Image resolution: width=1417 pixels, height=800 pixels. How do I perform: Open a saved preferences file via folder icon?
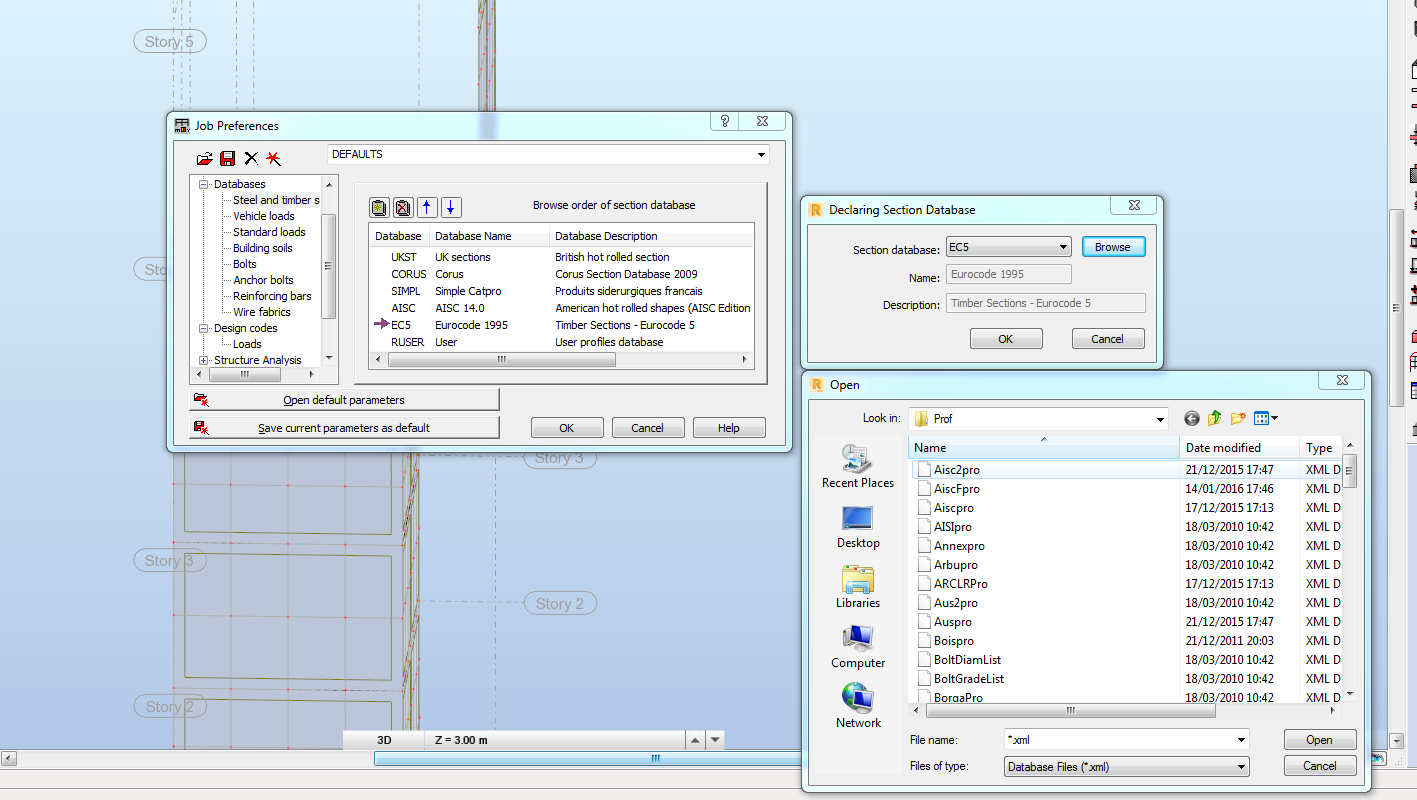click(x=204, y=158)
